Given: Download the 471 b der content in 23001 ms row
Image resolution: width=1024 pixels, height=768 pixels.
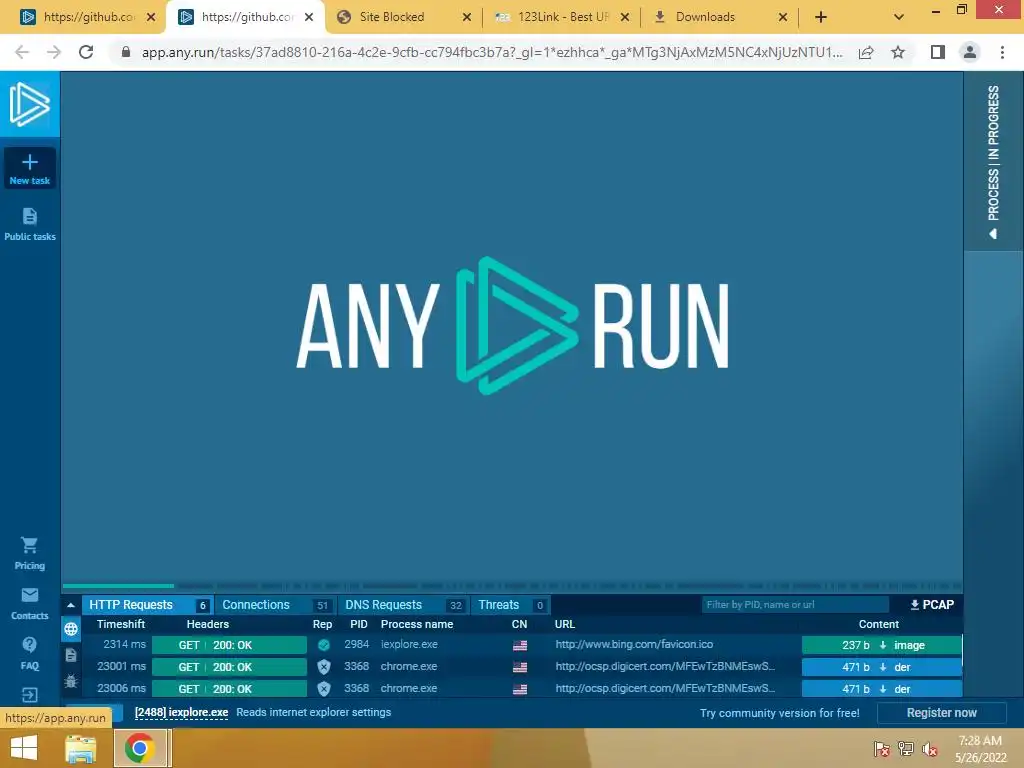Looking at the screenshot, I should (x=882, y=667).
